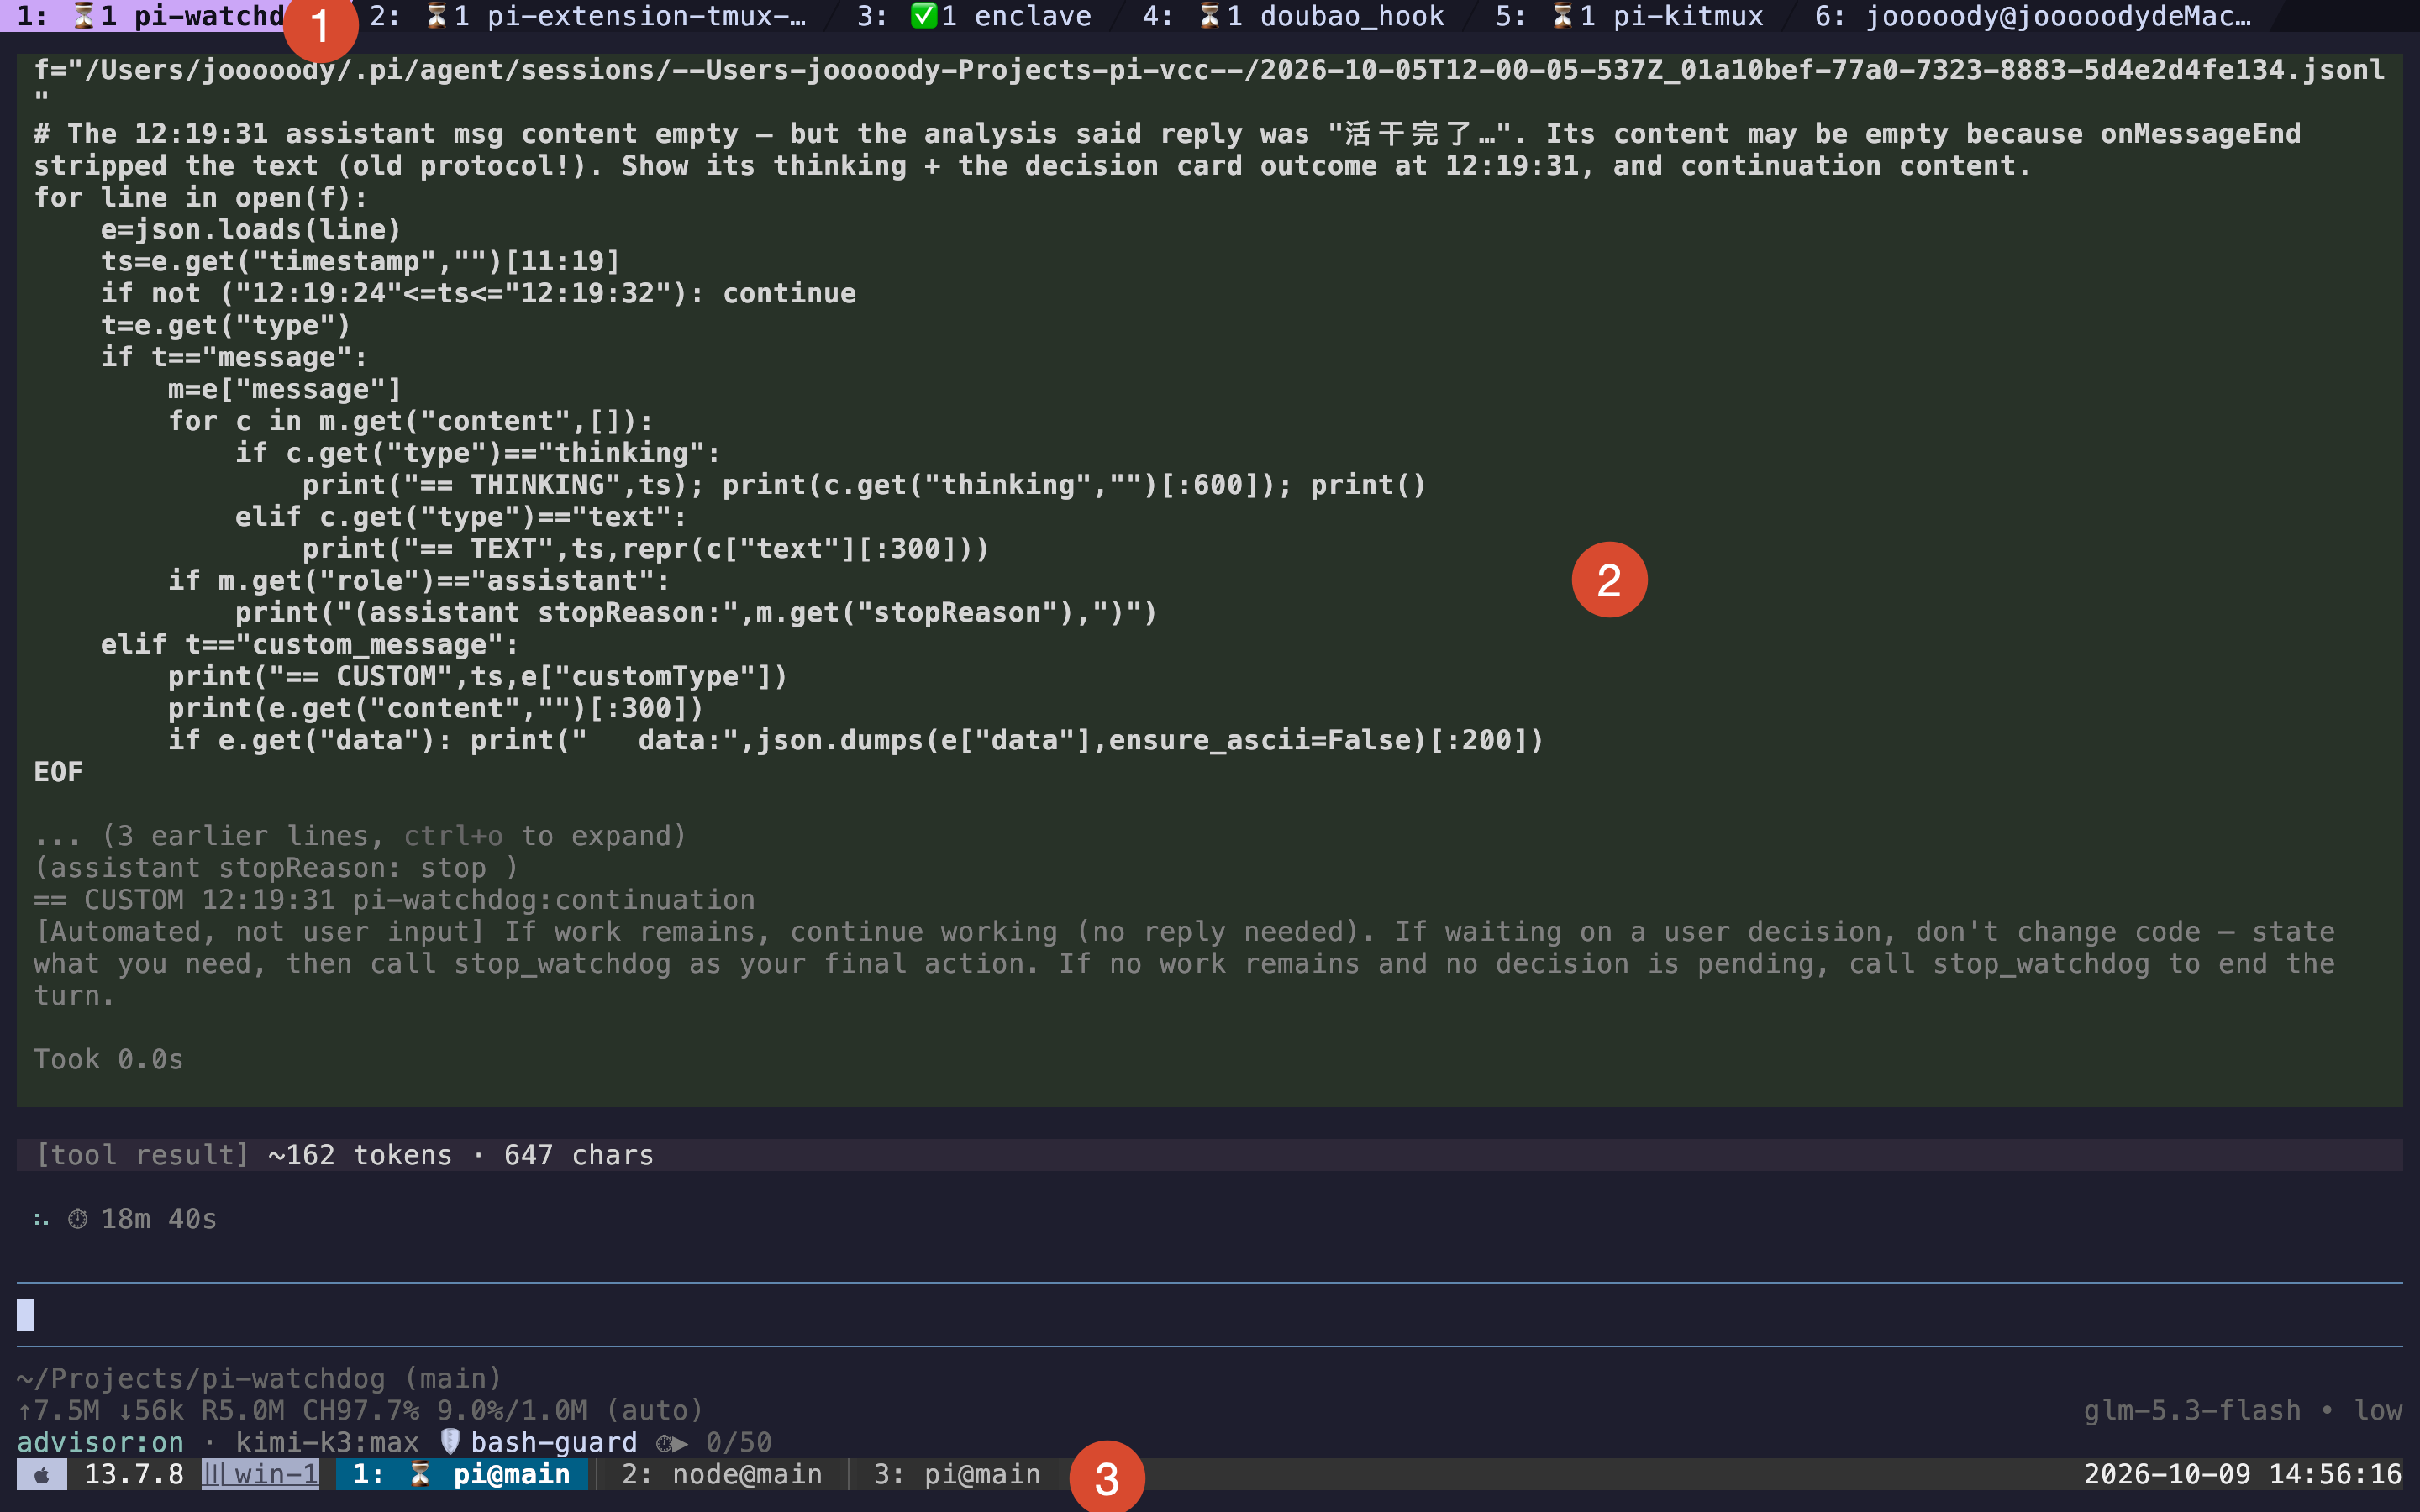Click the bash-guard label

[554, 1442]
